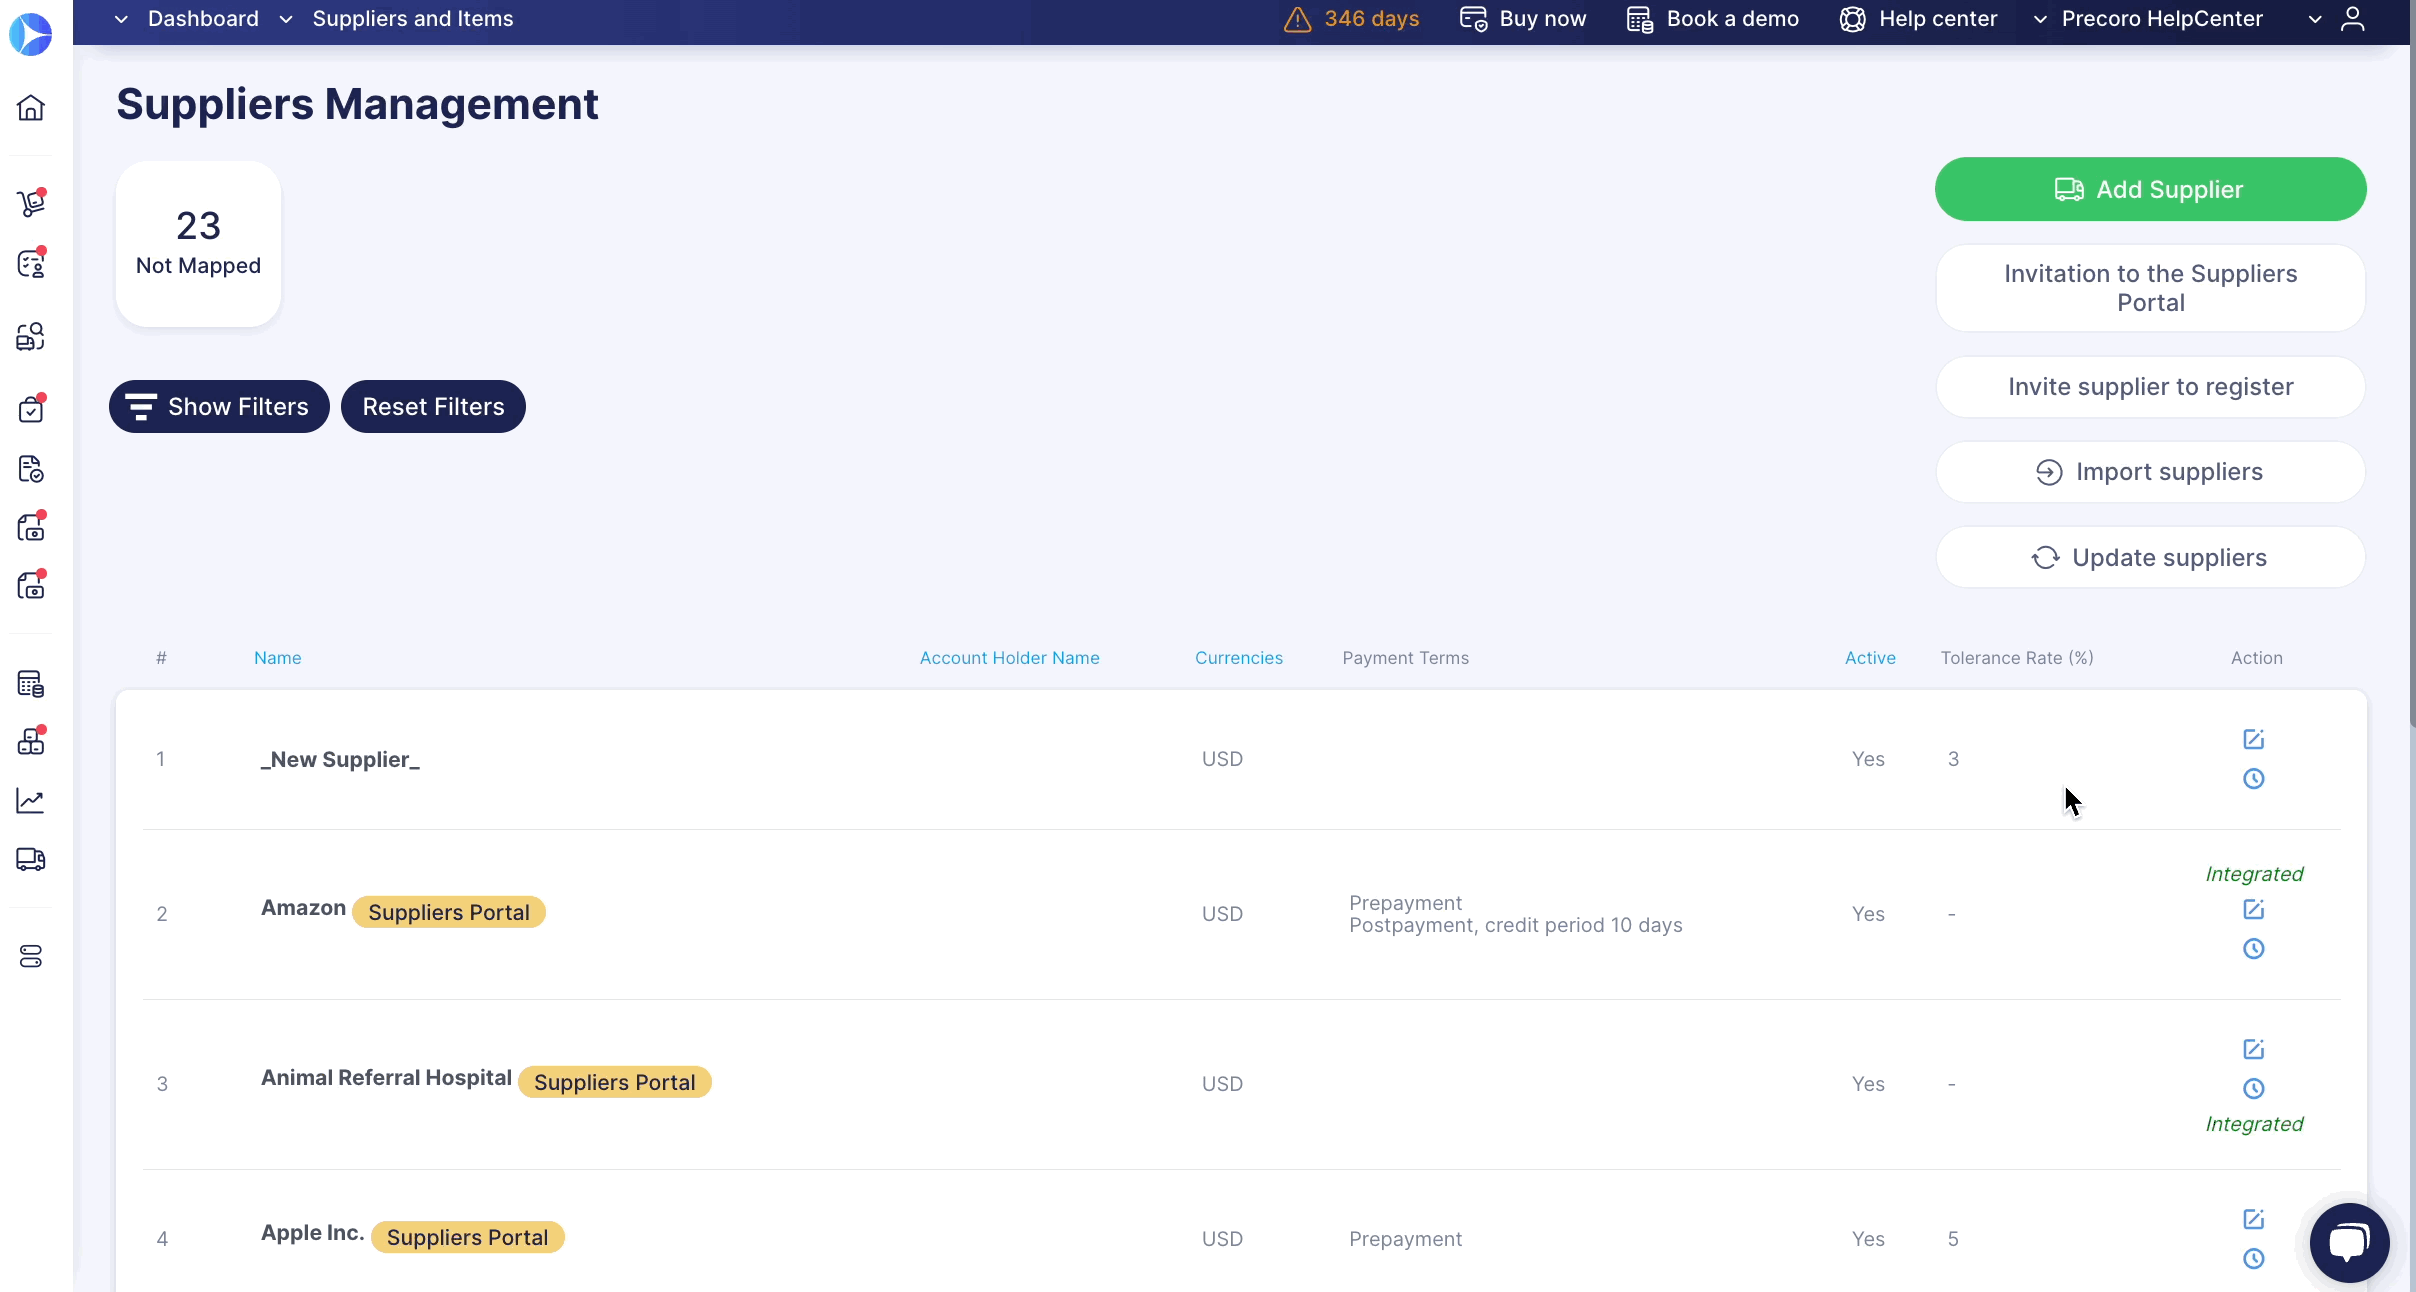This screenshot has height=1292, width=2416.
Task: Click the Suppliers Portal badge beside Amazon
Action: 449,912
